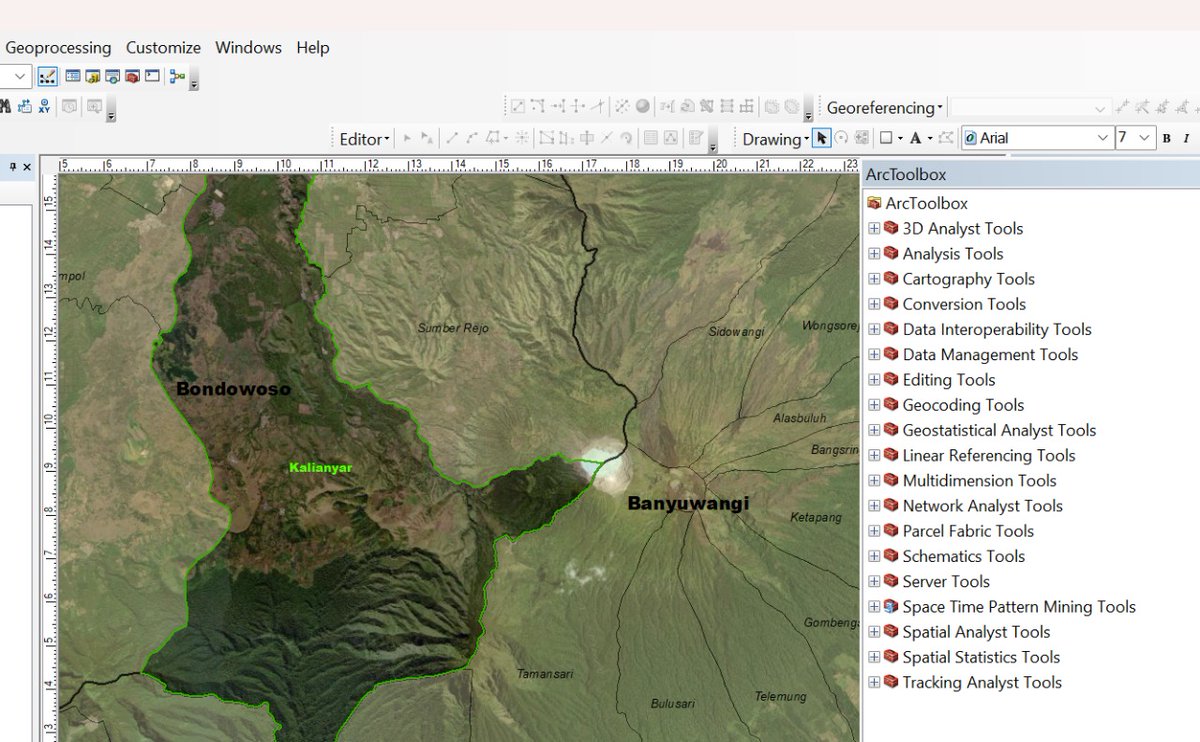
Task: Select Spatial Statistics Tools toolbox
Action: [981, 657]
